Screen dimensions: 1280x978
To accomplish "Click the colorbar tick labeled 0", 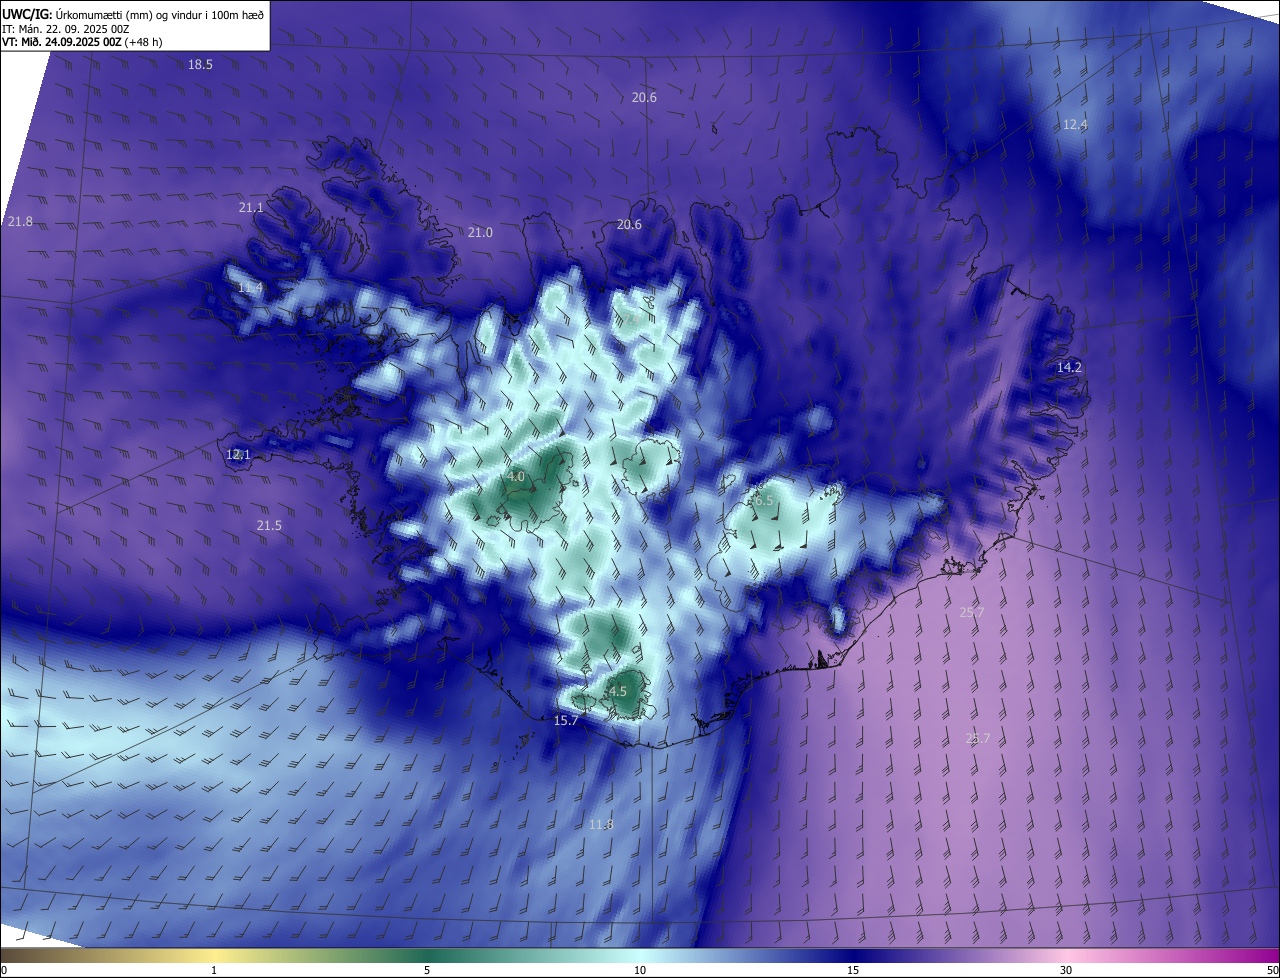I will tap(3, 970).
